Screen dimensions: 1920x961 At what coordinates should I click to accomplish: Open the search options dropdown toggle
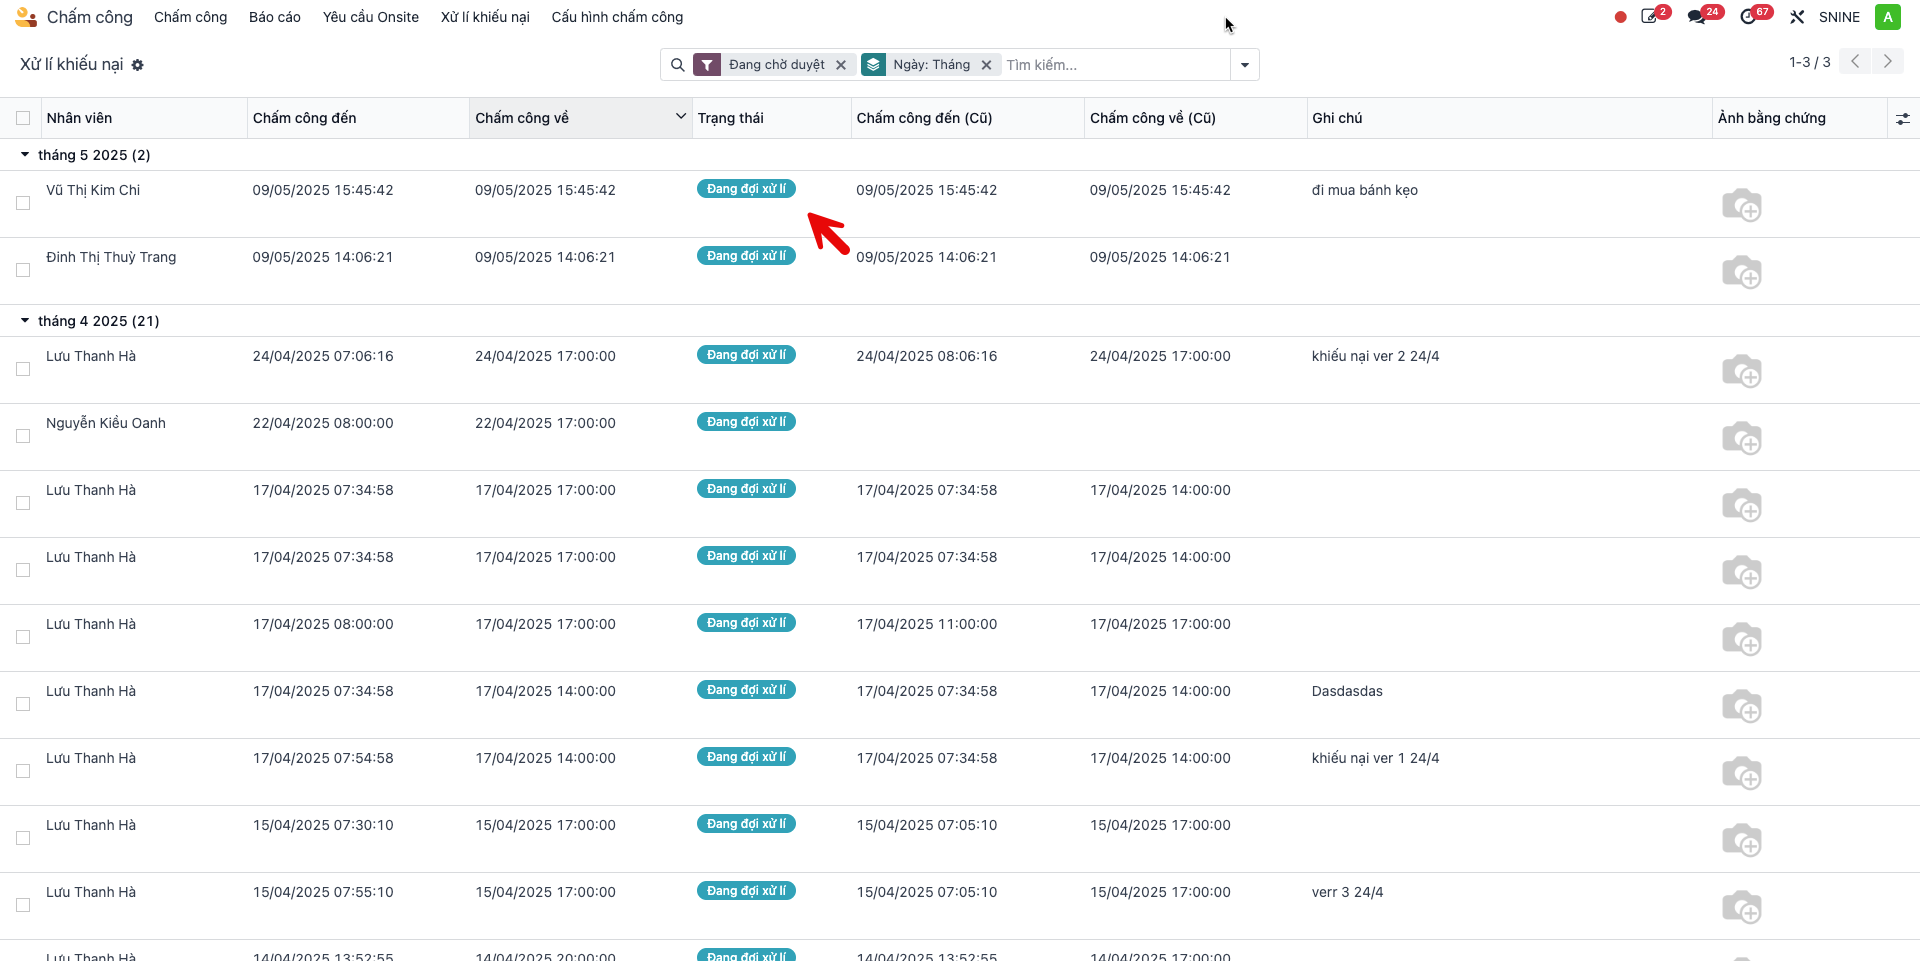tap(1245, 65)
